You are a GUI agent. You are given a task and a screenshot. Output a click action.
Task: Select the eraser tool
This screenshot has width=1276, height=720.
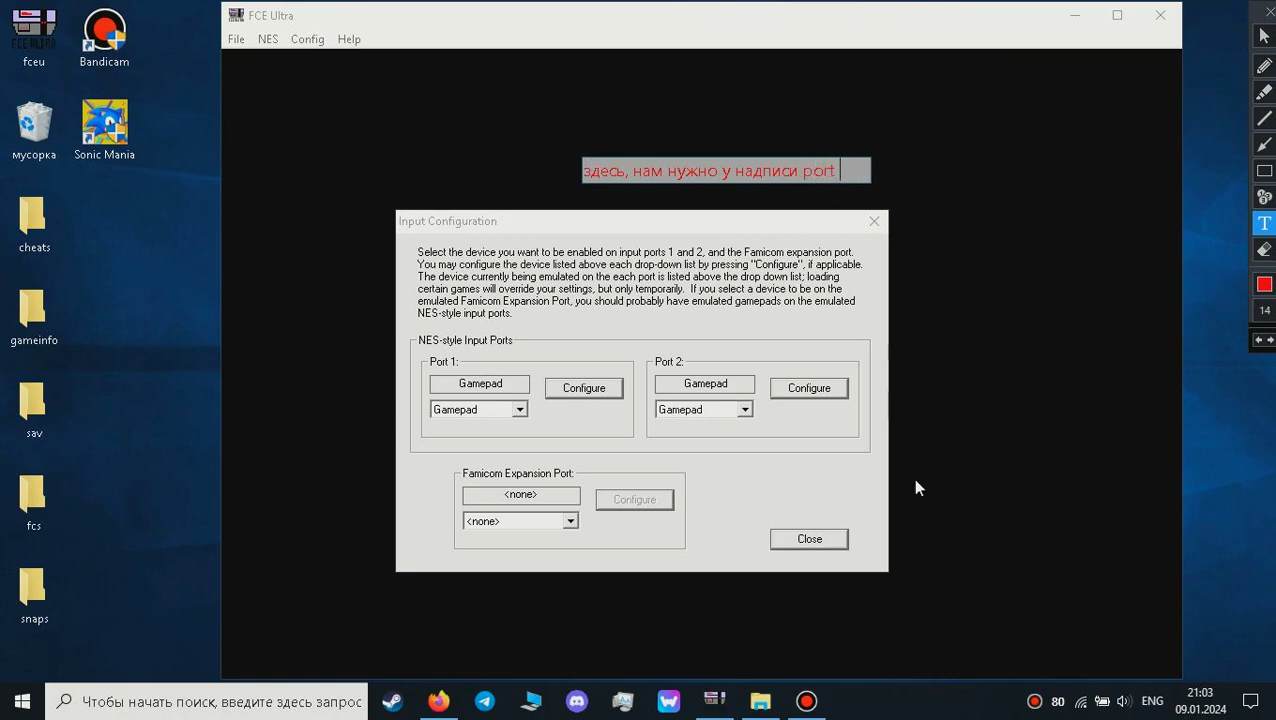[1264, 249]
